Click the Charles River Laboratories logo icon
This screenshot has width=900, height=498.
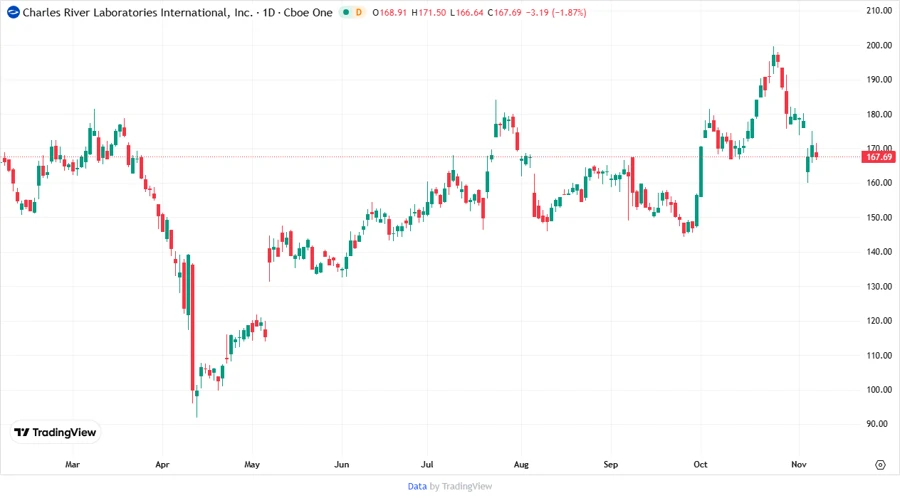[13, 12]
